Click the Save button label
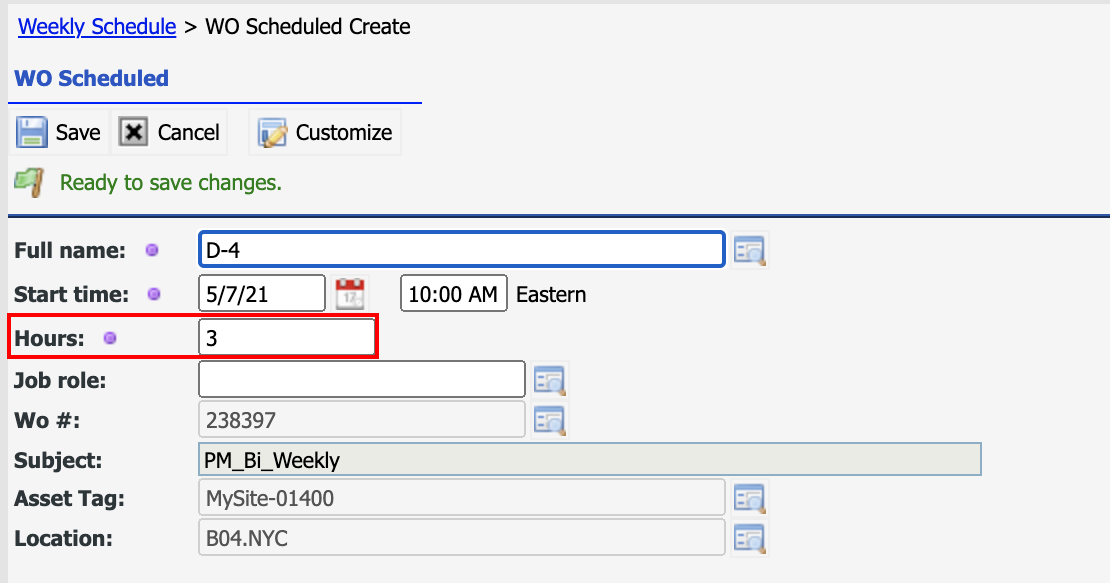The width and height of the screenshot is (1110, 583). coord(78,132)
